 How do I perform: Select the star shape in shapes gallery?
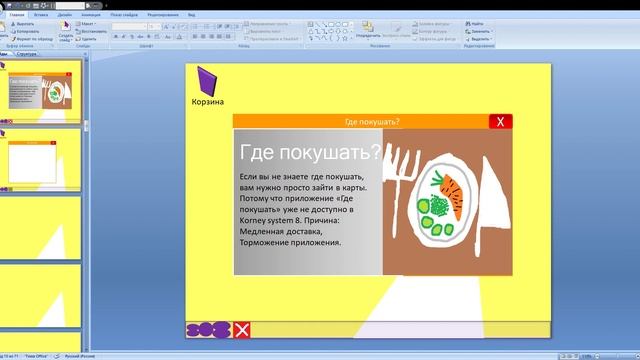tap(345, 38)
